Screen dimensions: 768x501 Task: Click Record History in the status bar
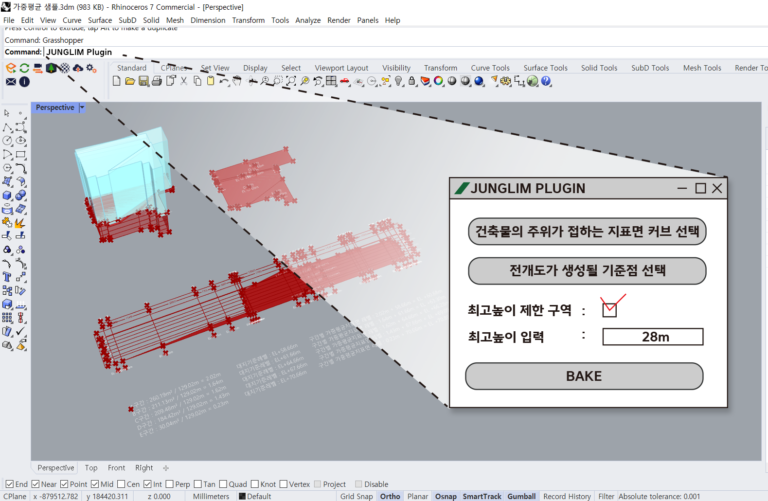[567, 496]
